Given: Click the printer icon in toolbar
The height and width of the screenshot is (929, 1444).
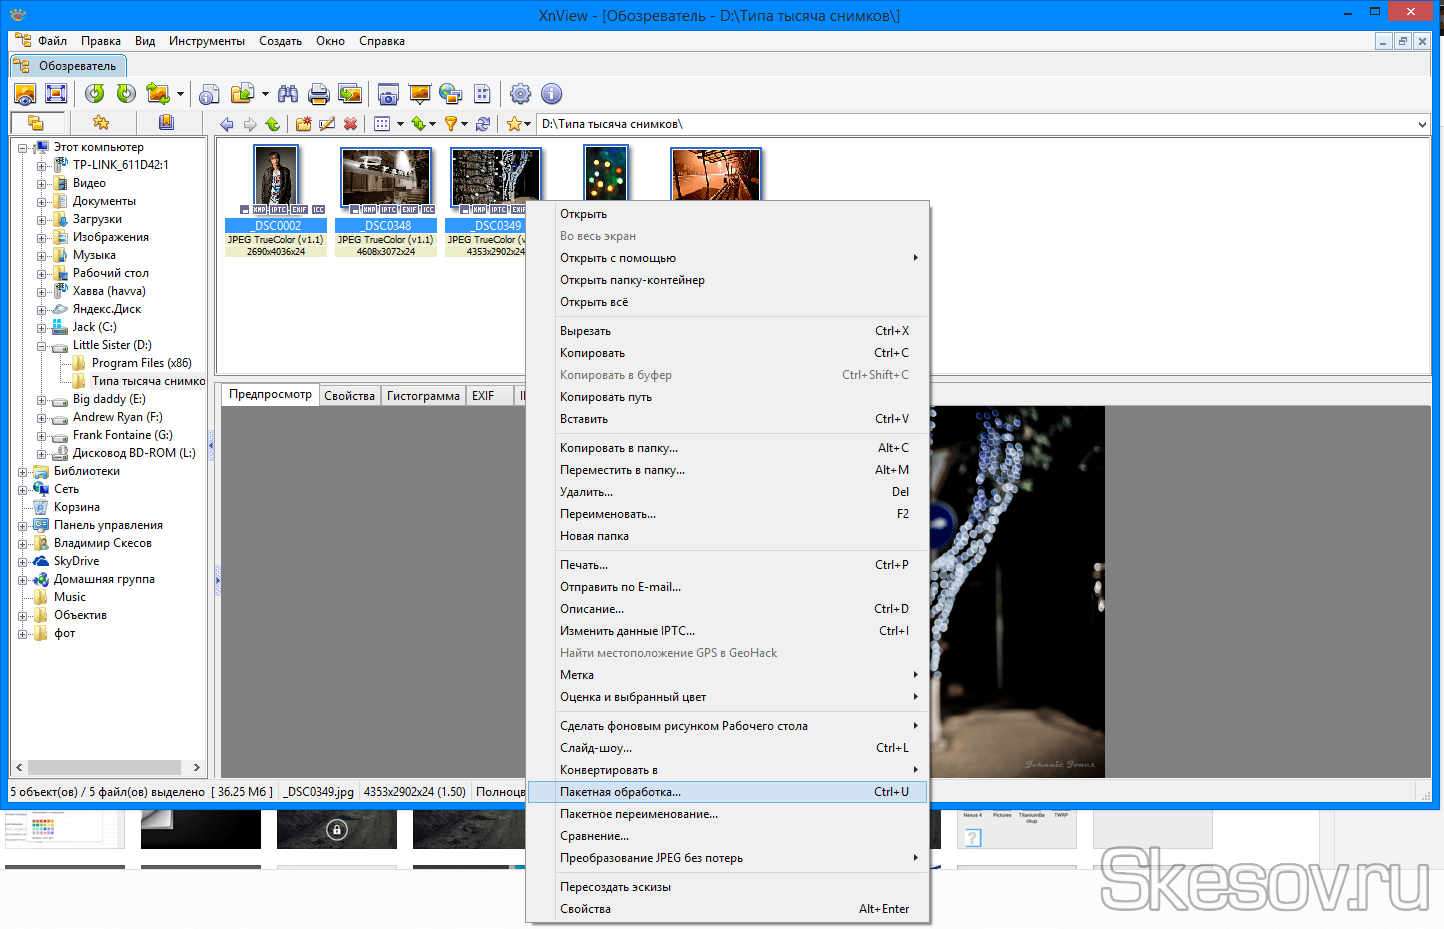Looking at the screenshot, I should (319, 94).
